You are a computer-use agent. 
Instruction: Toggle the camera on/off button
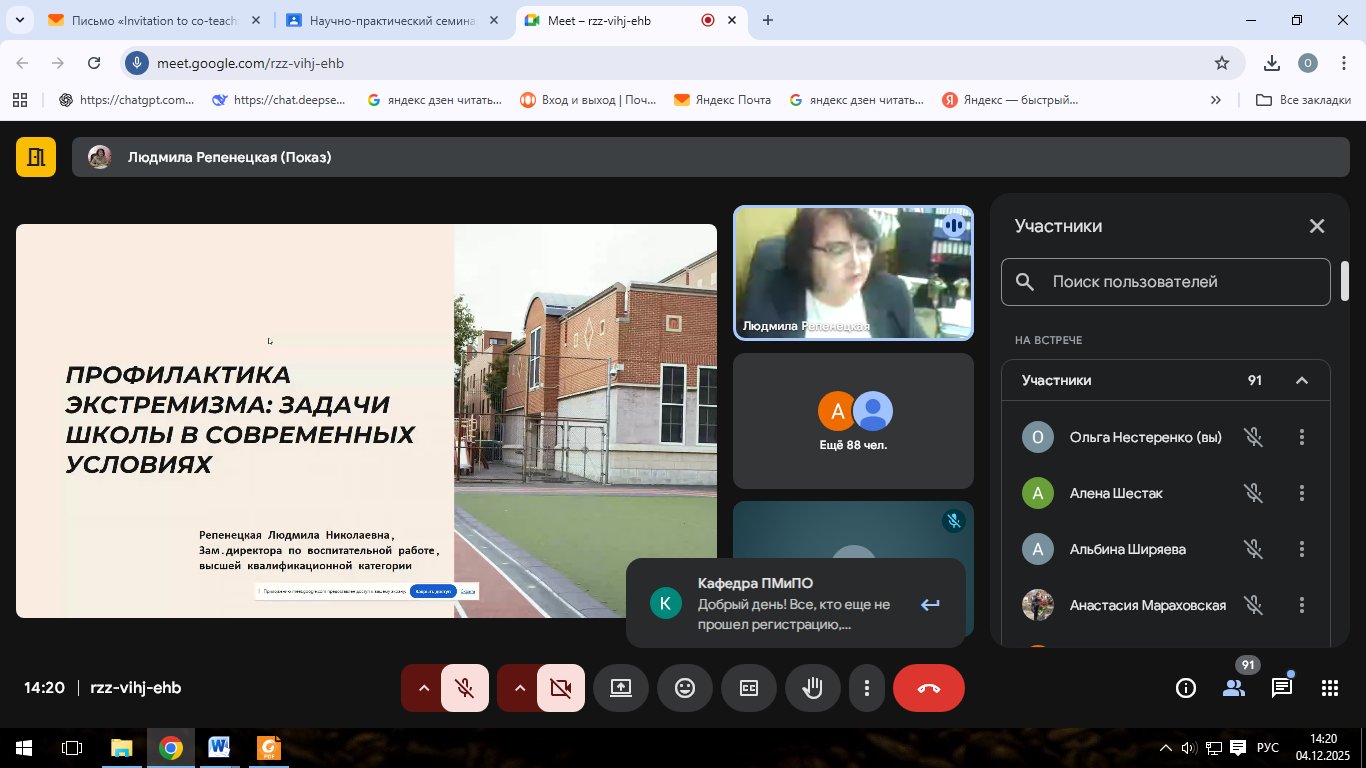click(x=560, y=688)
